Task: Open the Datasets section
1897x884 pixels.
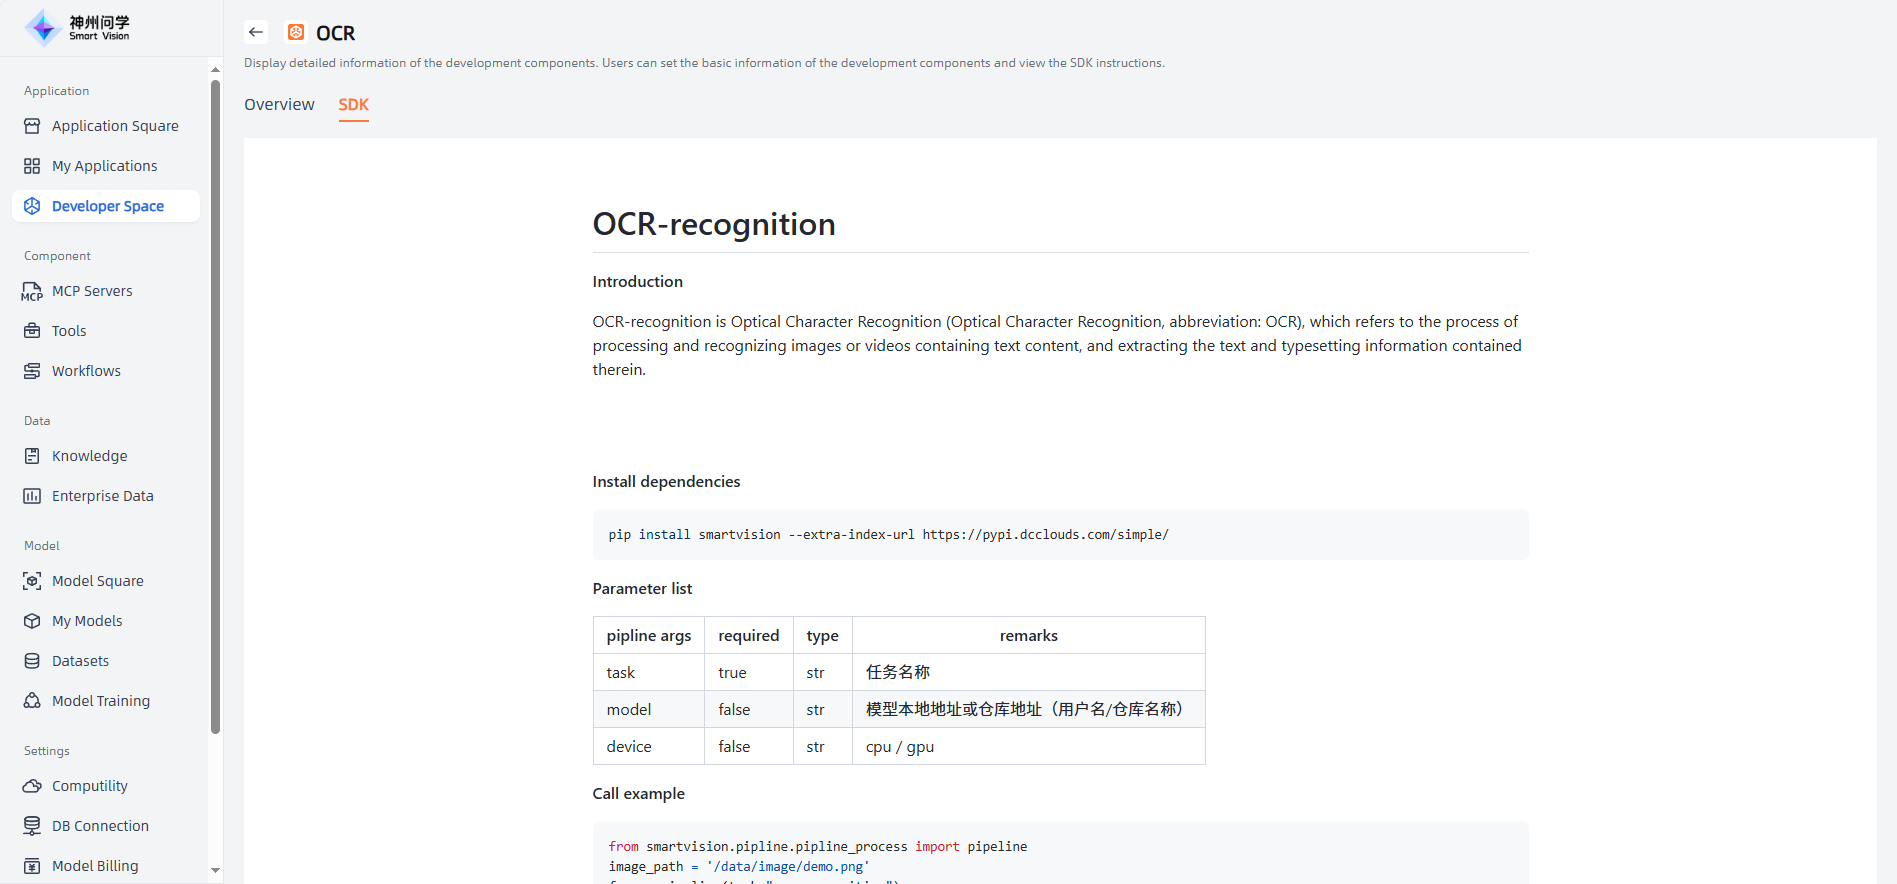Action: pos(80,661)
